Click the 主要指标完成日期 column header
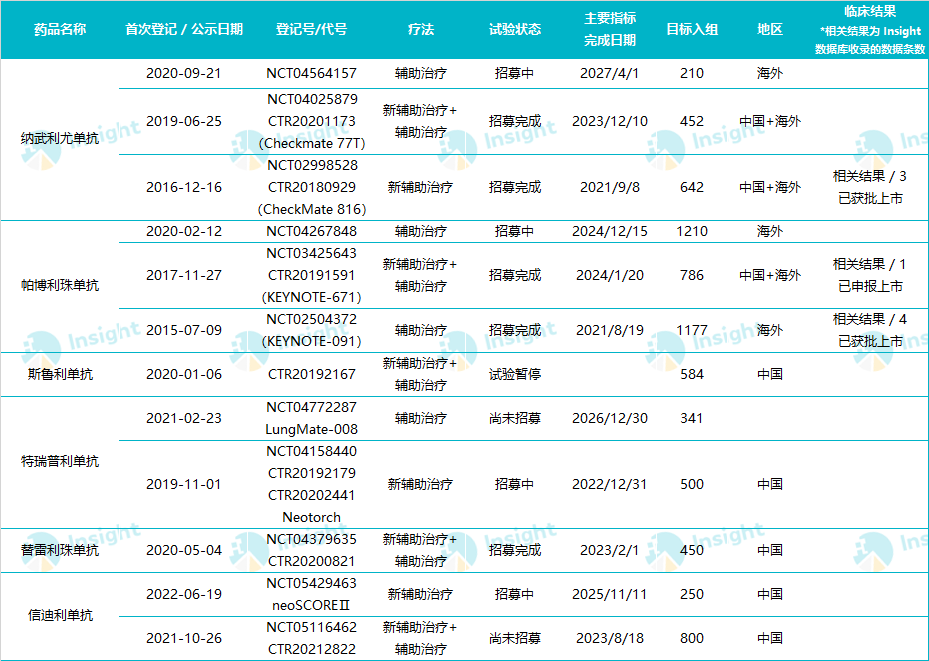Viewport: 929px width, 661px height. 609,30
